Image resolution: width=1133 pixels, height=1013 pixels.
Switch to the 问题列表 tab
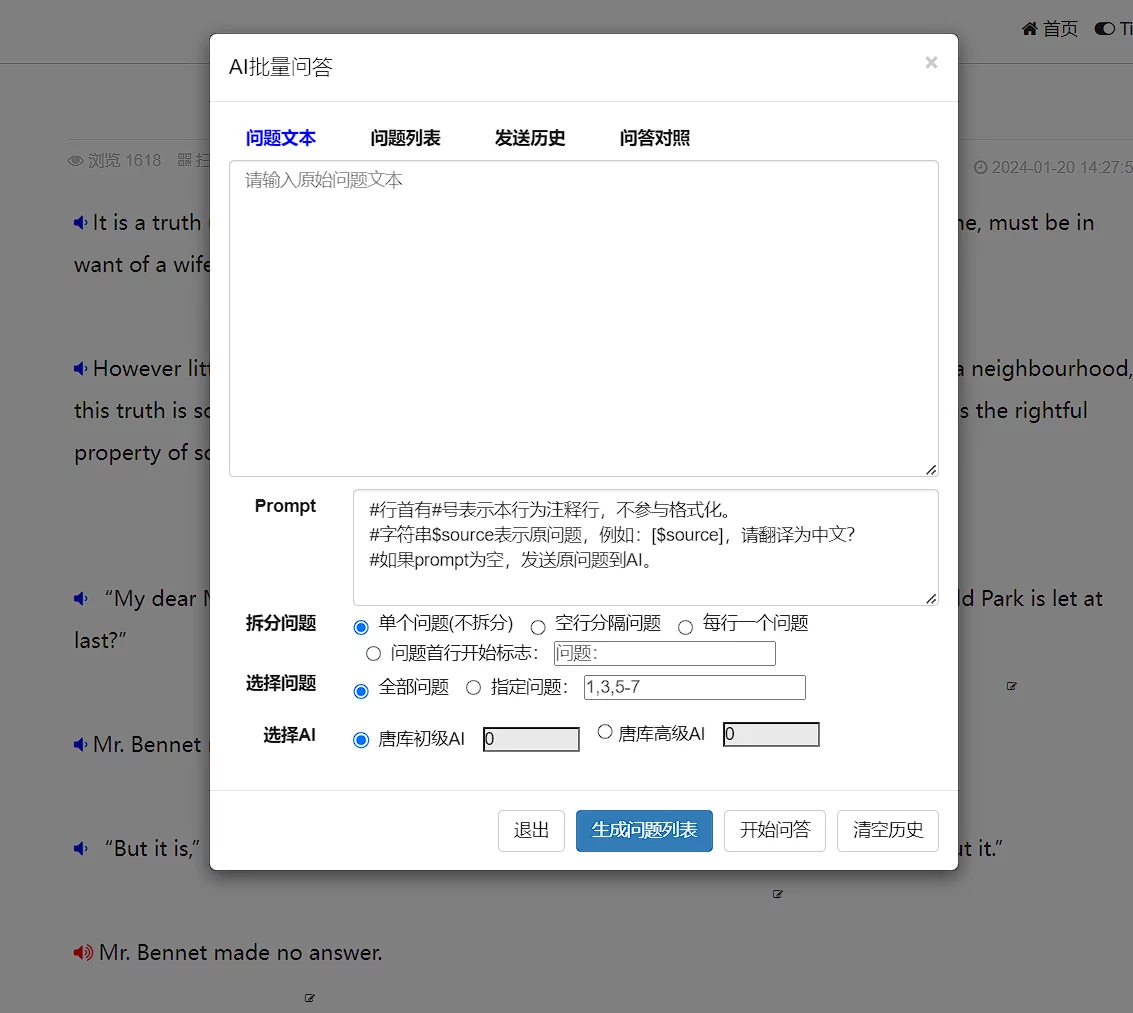click(x=405, y=138)
